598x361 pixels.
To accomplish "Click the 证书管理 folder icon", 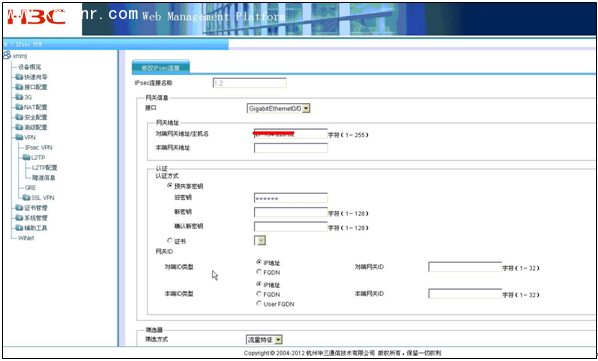I will 19,208.
